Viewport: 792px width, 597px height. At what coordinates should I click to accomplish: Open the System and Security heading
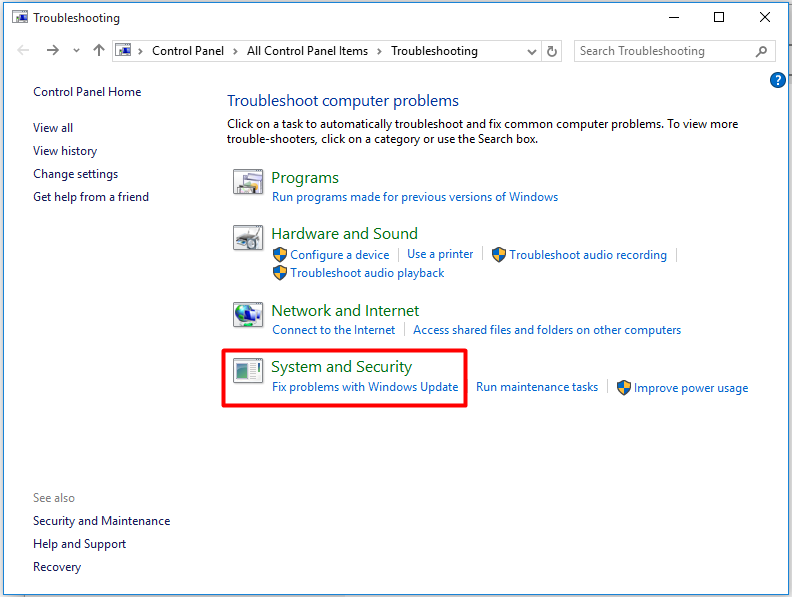[341, 367]
